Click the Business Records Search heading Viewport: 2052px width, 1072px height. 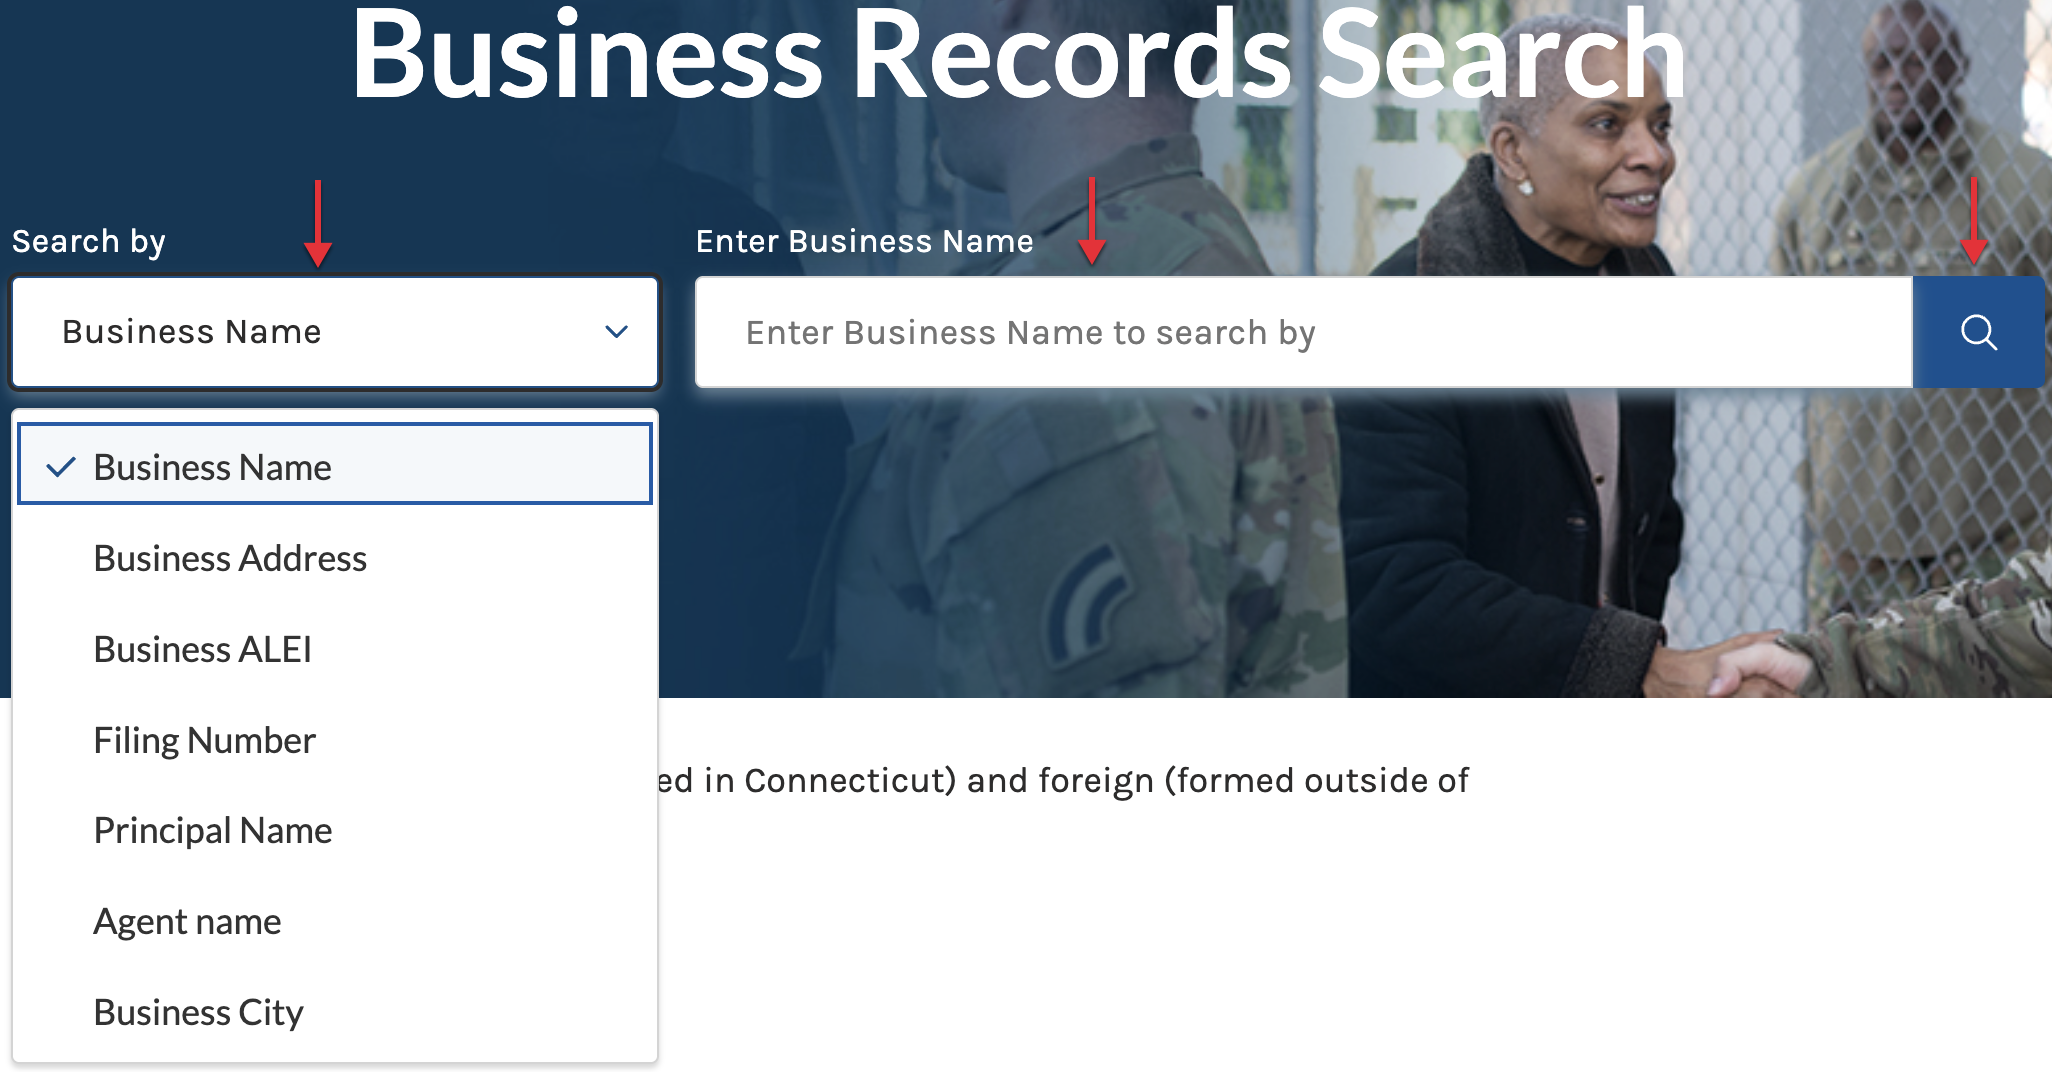[1018, 55]
